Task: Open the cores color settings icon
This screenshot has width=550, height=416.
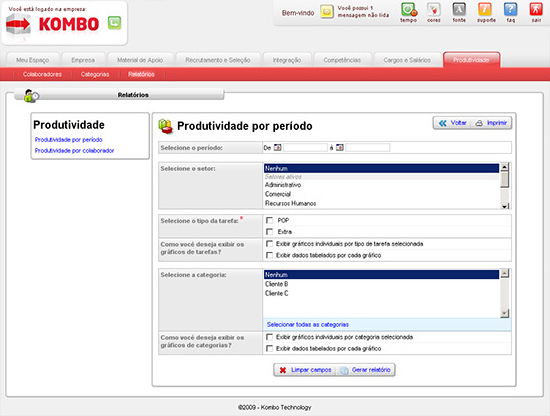Action: 434,9
